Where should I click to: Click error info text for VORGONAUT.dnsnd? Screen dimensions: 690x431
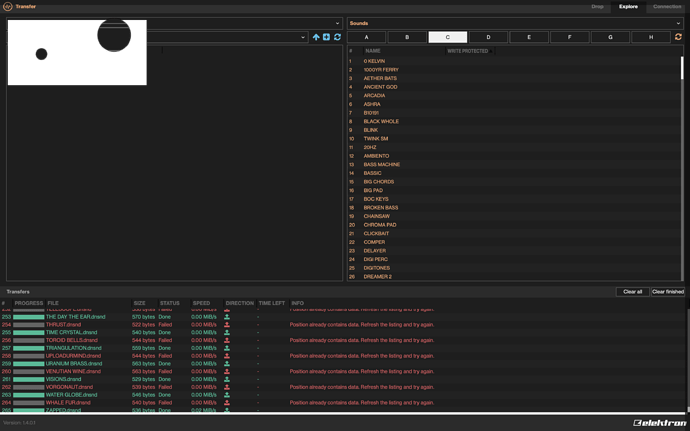point(362,387)
